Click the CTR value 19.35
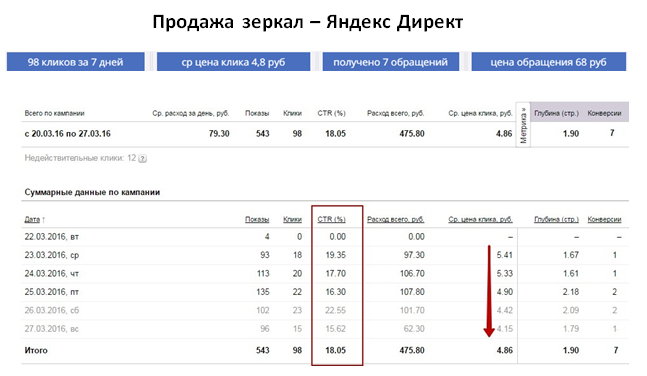The width and height of the screenshot is (647, 376). point(335,255)
